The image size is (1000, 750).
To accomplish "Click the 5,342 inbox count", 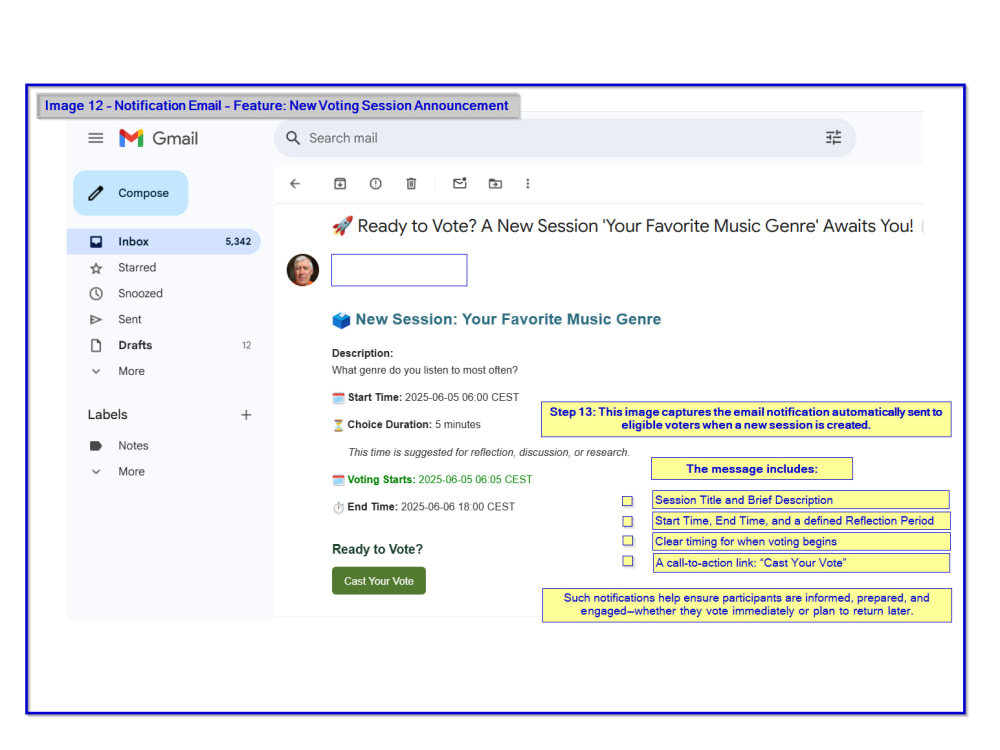I will [x=238, y=242].
